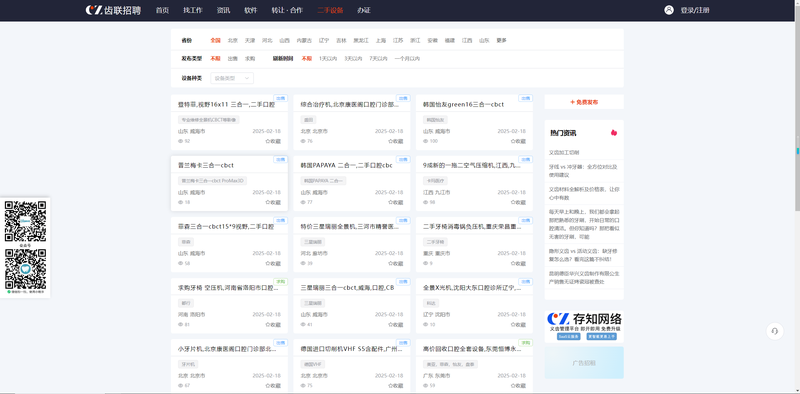Click the 收藏 star on 全景X光机 card

point(513,325)
